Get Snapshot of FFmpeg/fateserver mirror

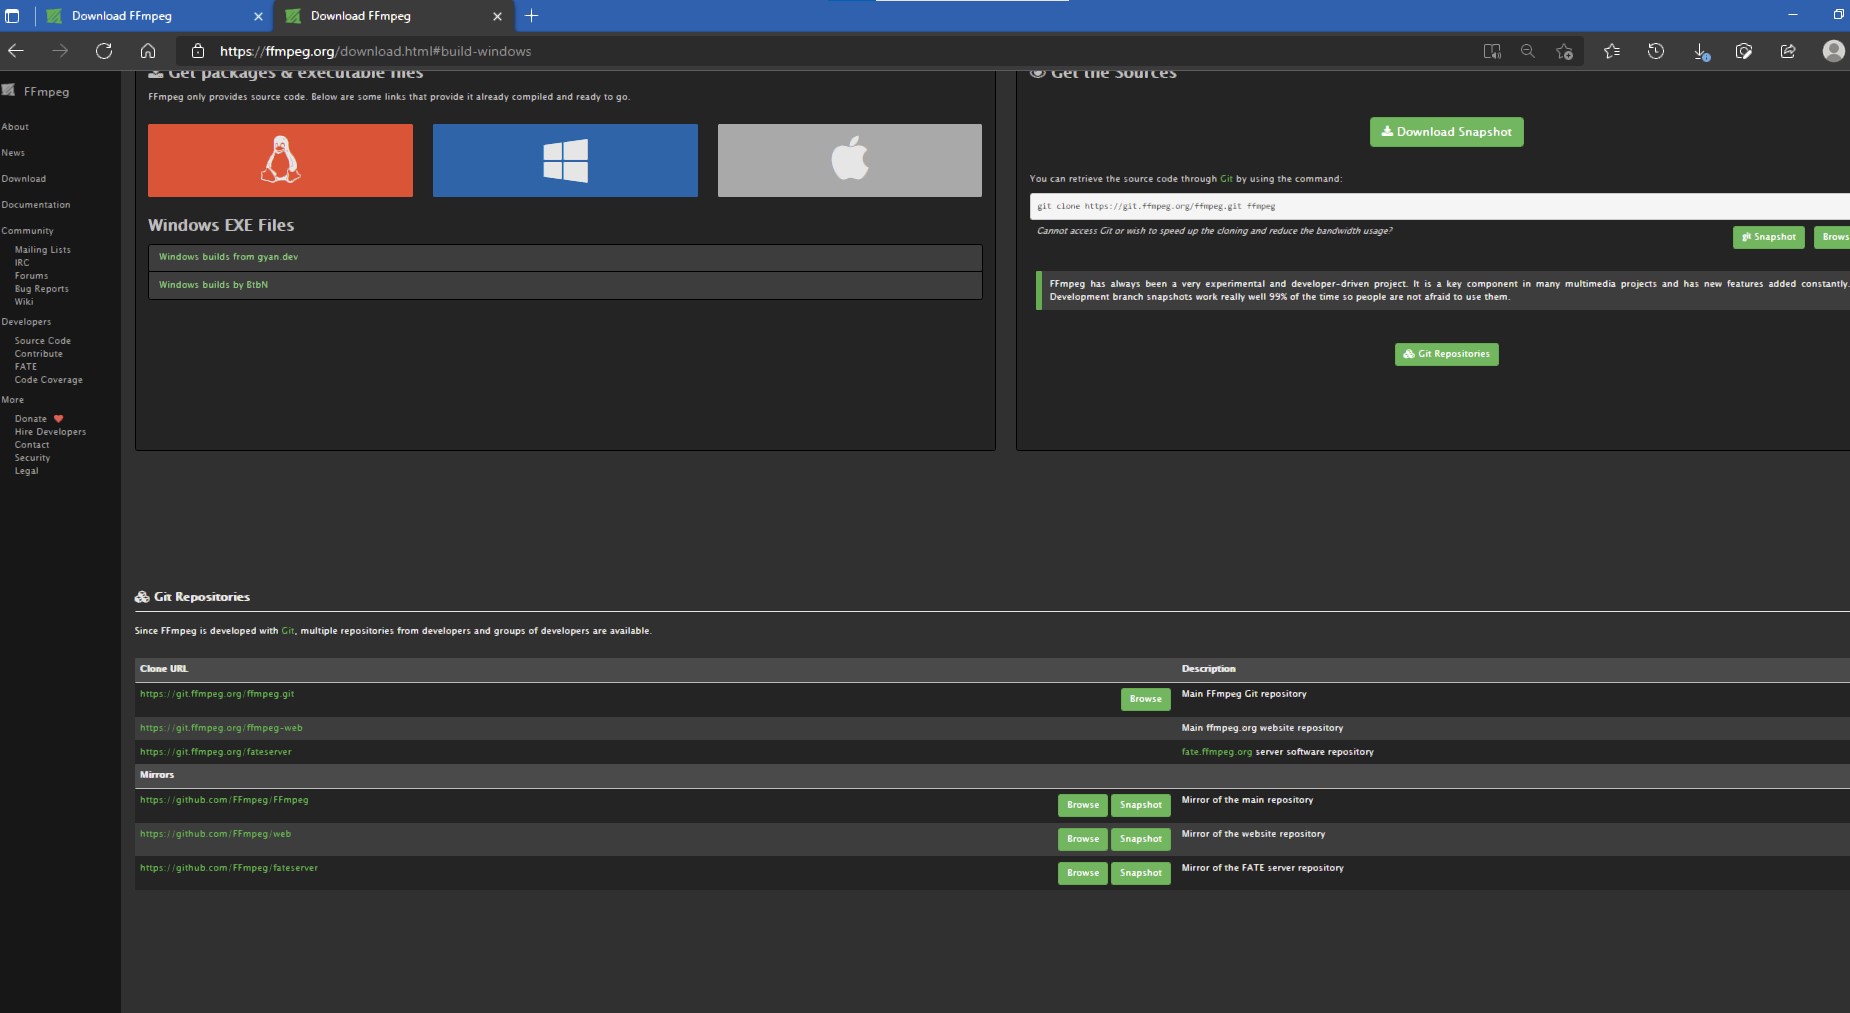pyautogui.click(x=1140, y=873)
